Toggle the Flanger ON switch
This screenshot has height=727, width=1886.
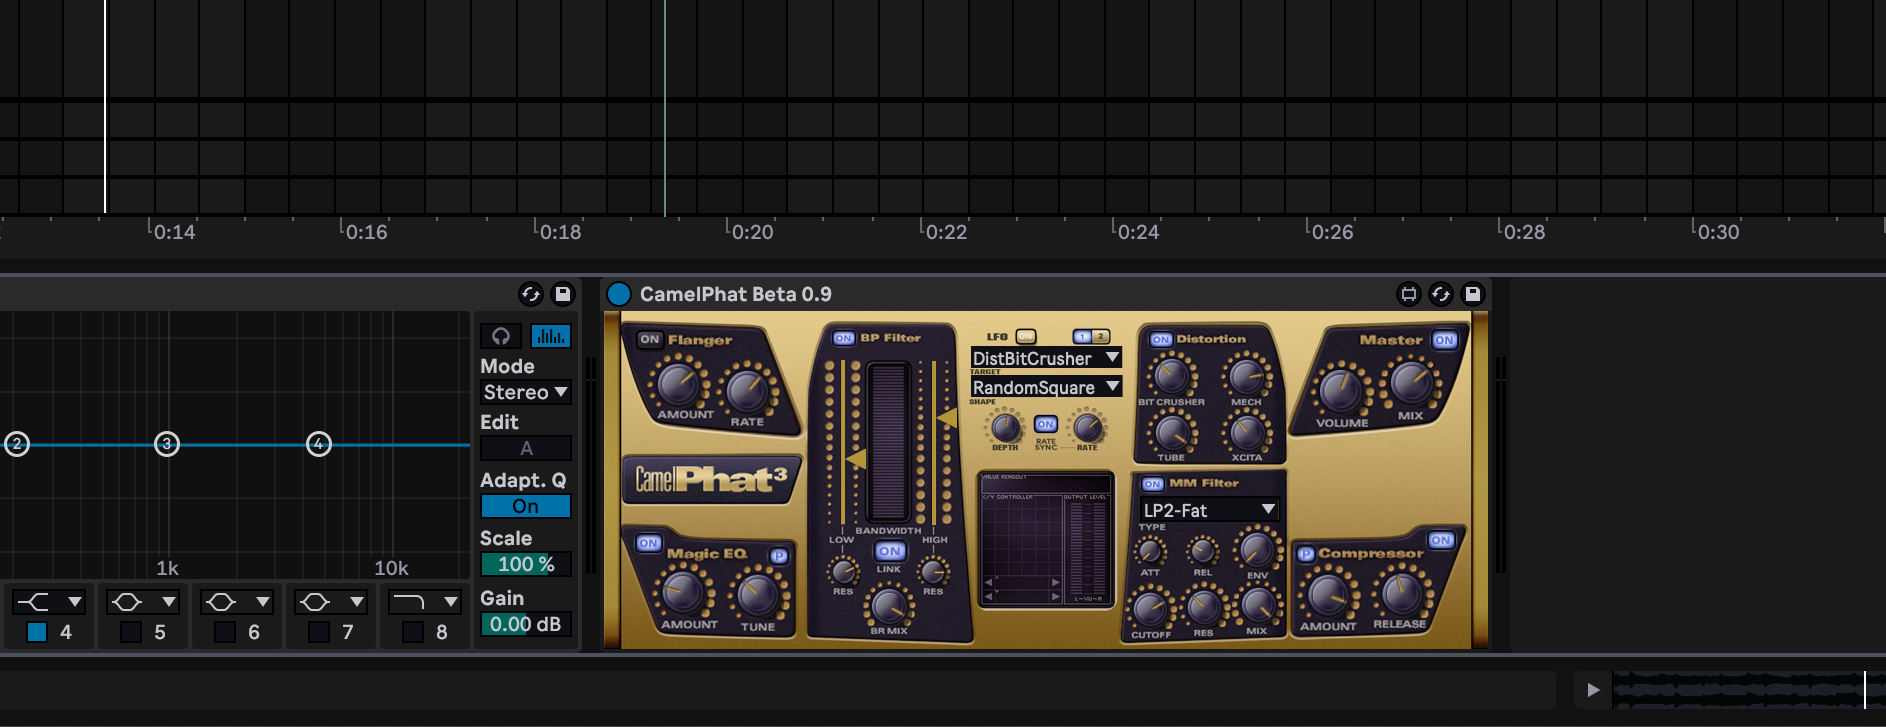(650, 340)
